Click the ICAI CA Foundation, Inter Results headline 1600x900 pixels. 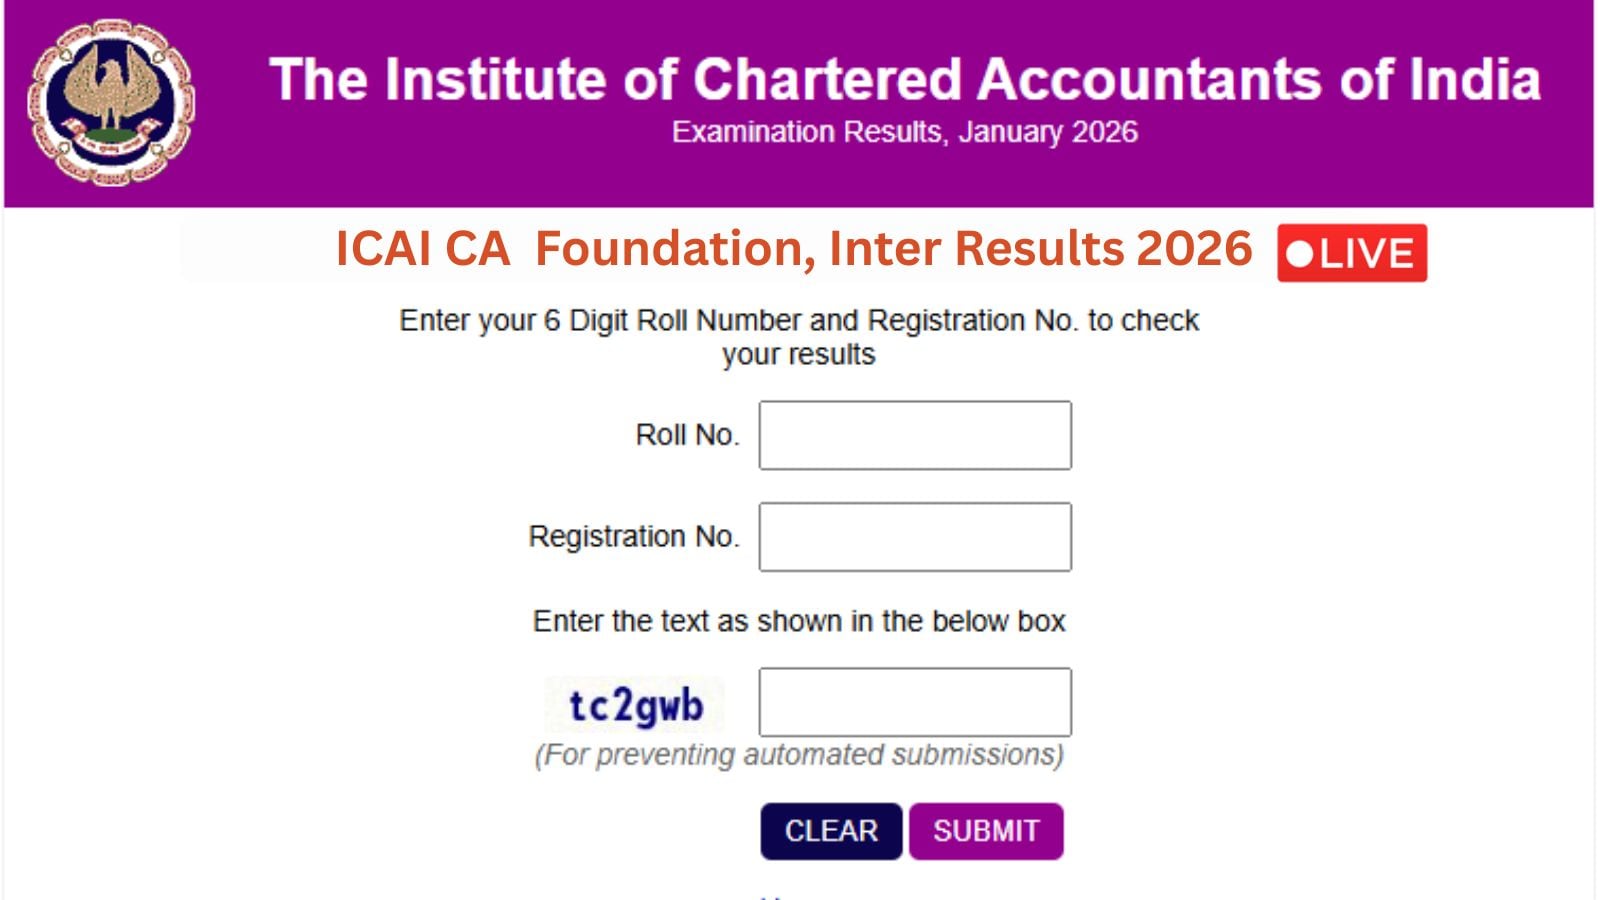click(793, 248)
